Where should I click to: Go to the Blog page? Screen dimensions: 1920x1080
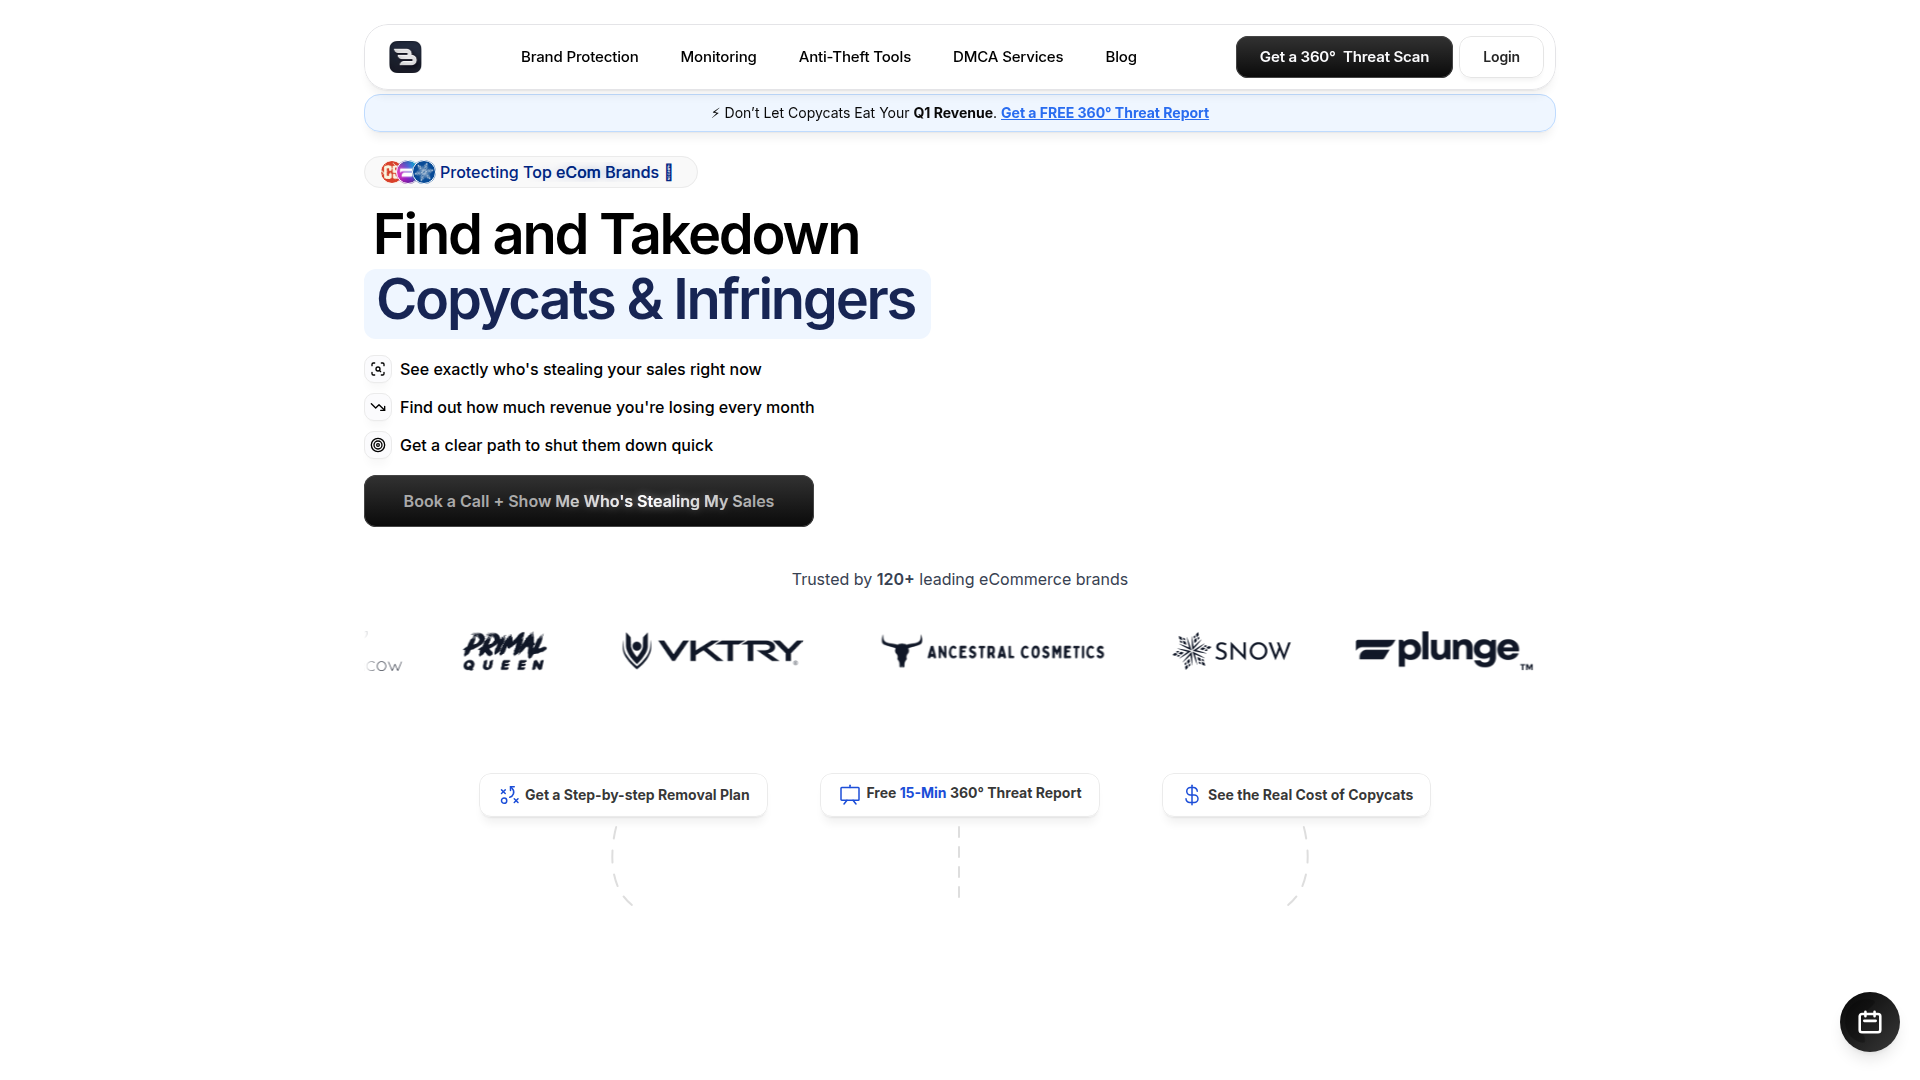(1120, 57)
